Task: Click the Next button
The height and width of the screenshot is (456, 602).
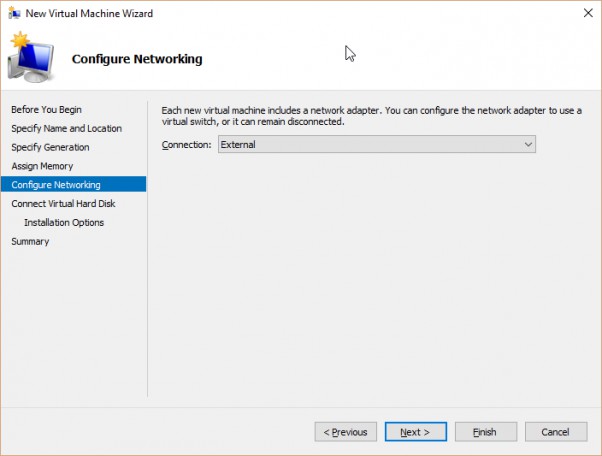Action: [416, 432]
